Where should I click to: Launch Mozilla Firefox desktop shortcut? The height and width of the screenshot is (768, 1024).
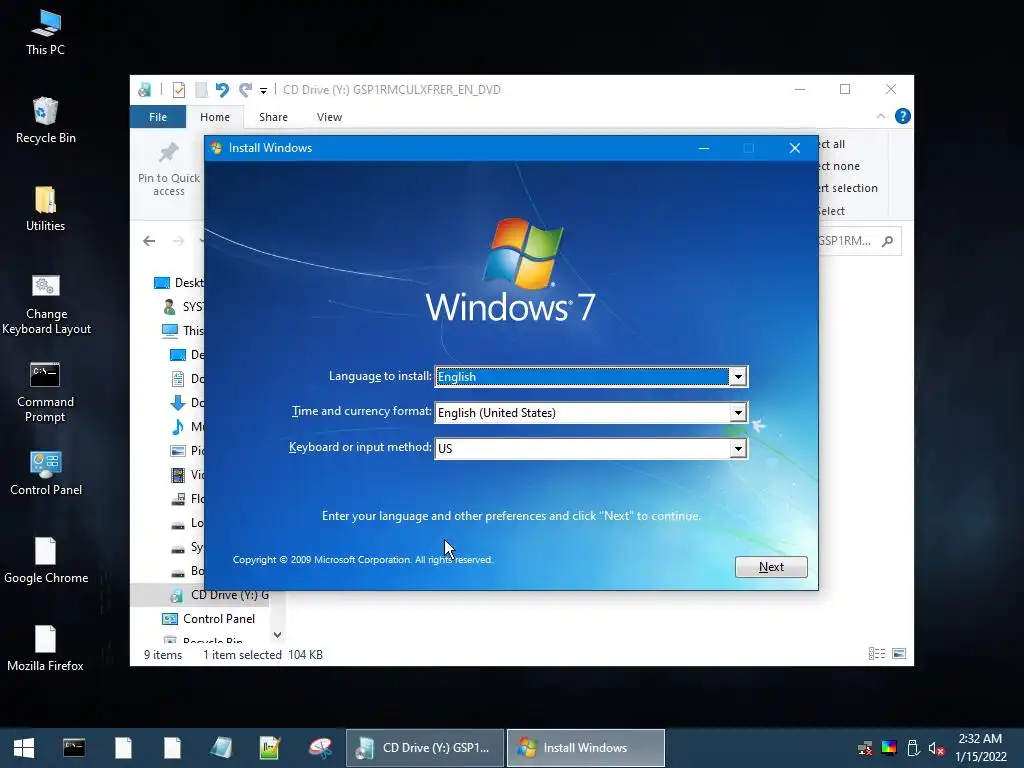click(x=45, y=649)
